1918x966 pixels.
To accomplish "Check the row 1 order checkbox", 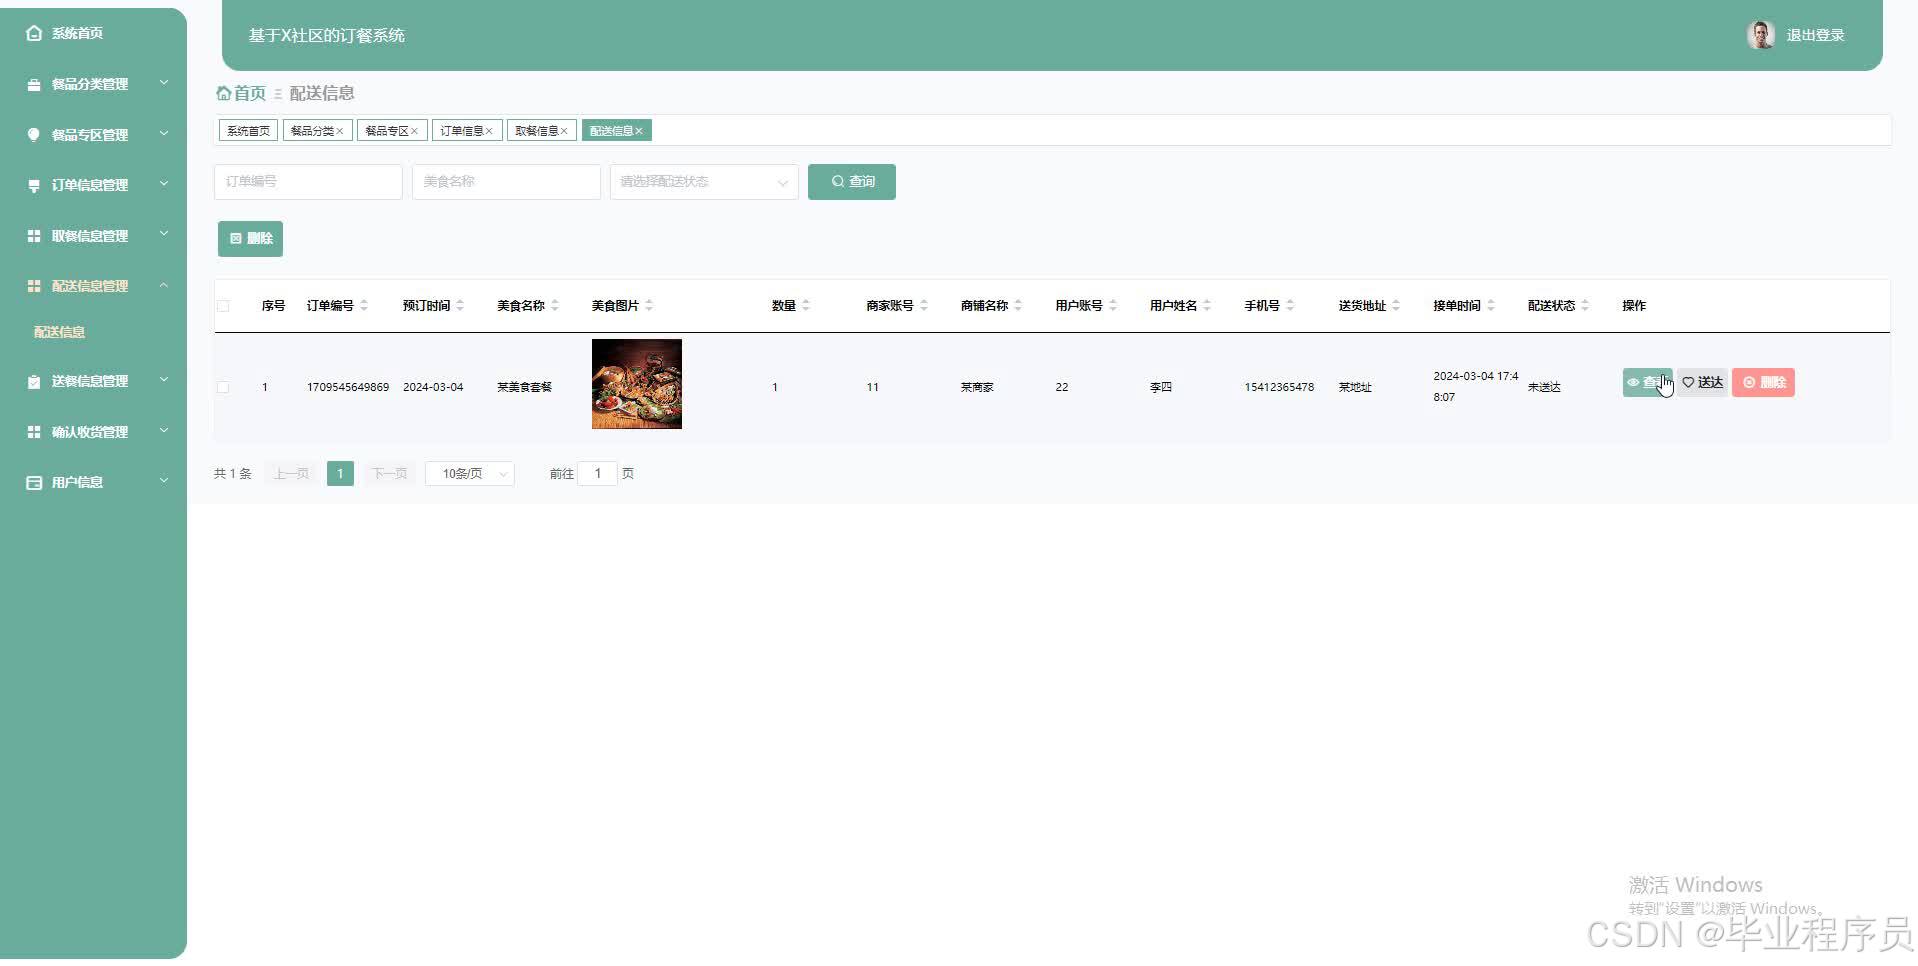I will click(223, 387).
